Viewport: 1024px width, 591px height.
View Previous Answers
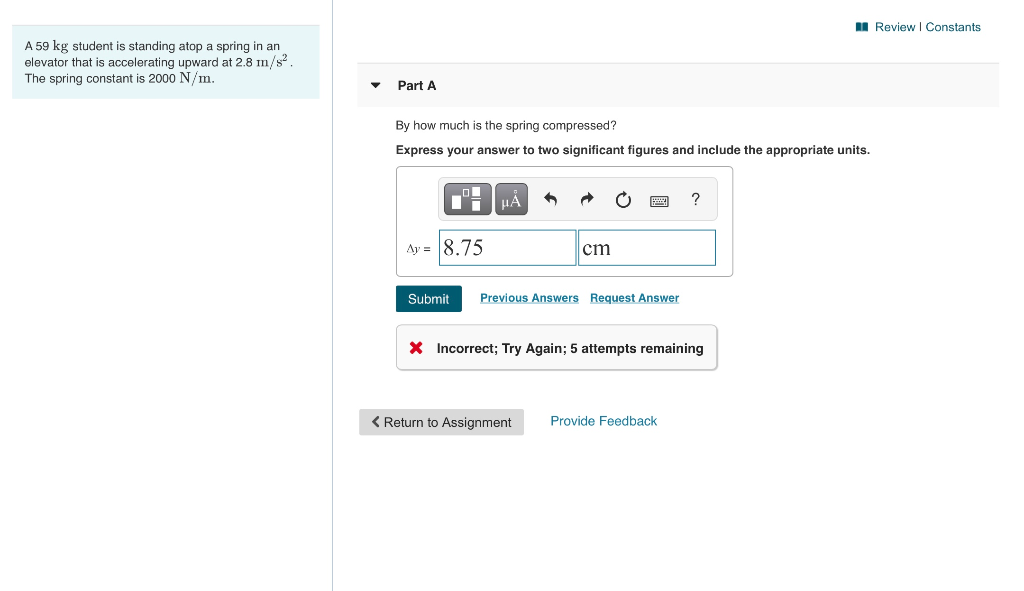click(529, 298)
